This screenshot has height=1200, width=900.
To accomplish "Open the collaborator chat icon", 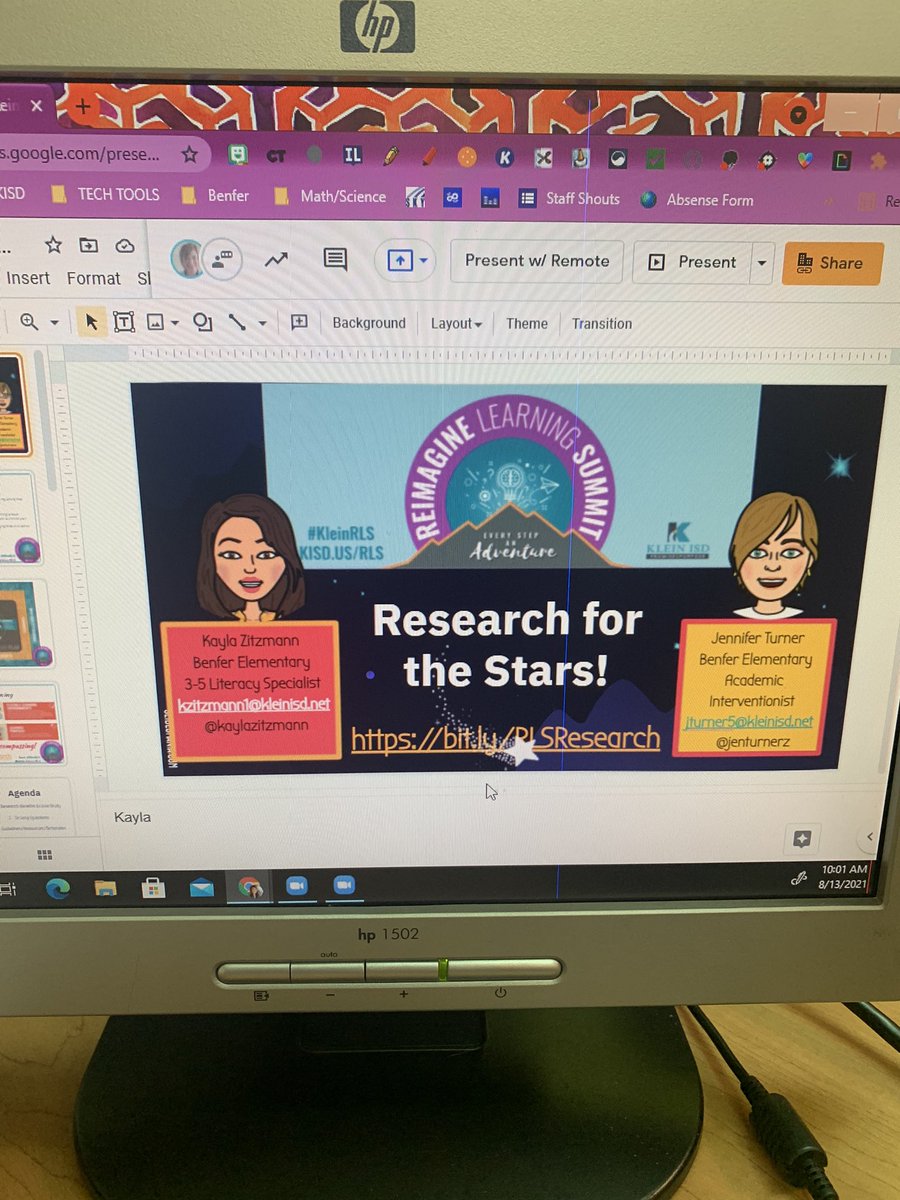I will (222, 260).
